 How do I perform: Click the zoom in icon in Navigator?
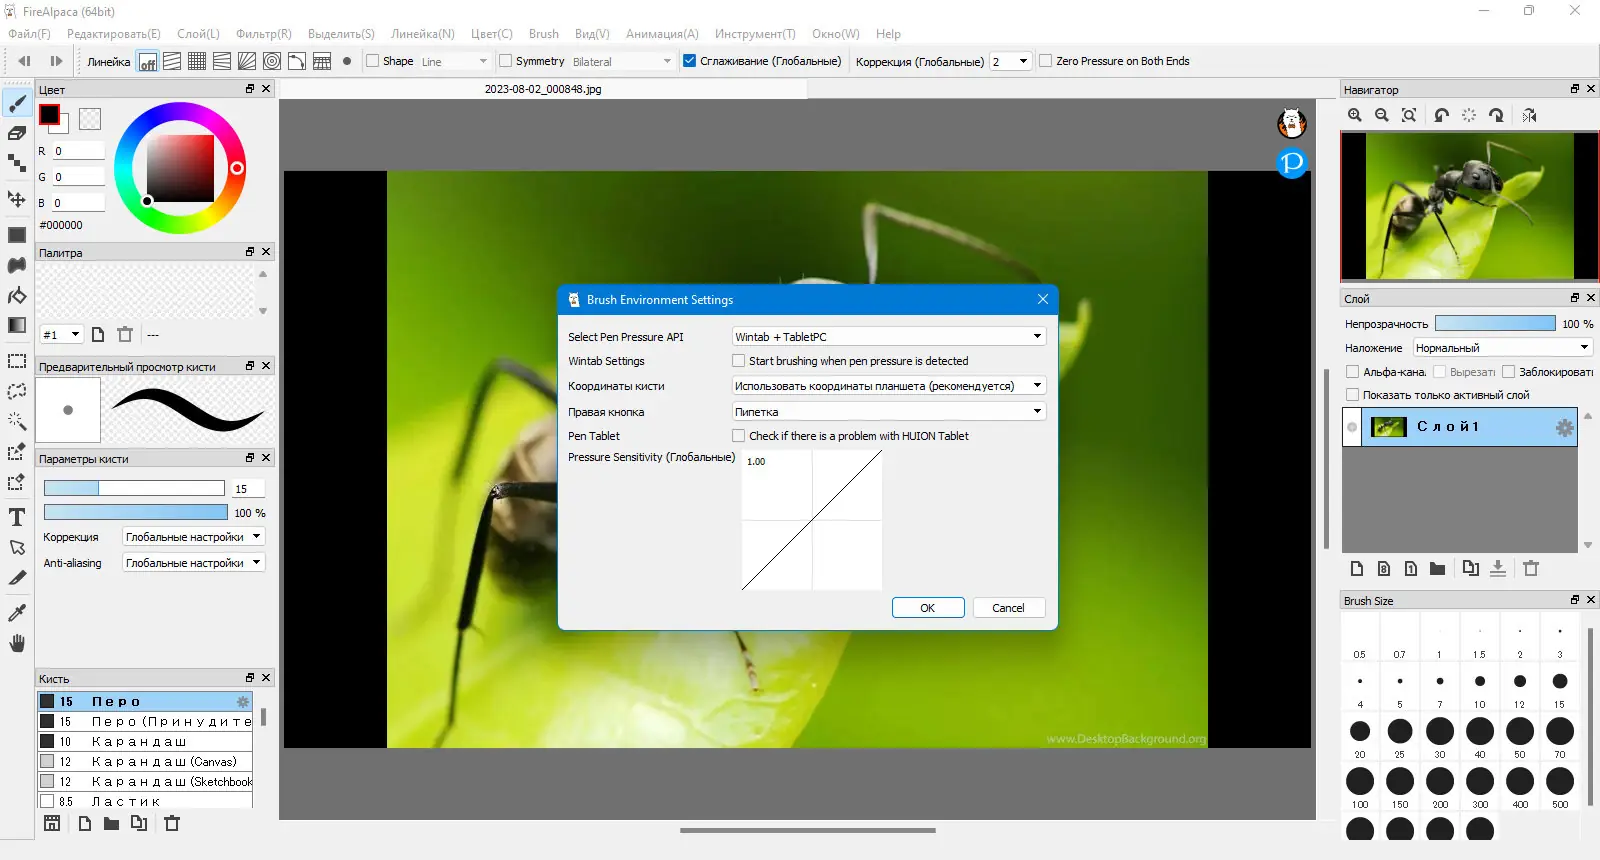1355,116
